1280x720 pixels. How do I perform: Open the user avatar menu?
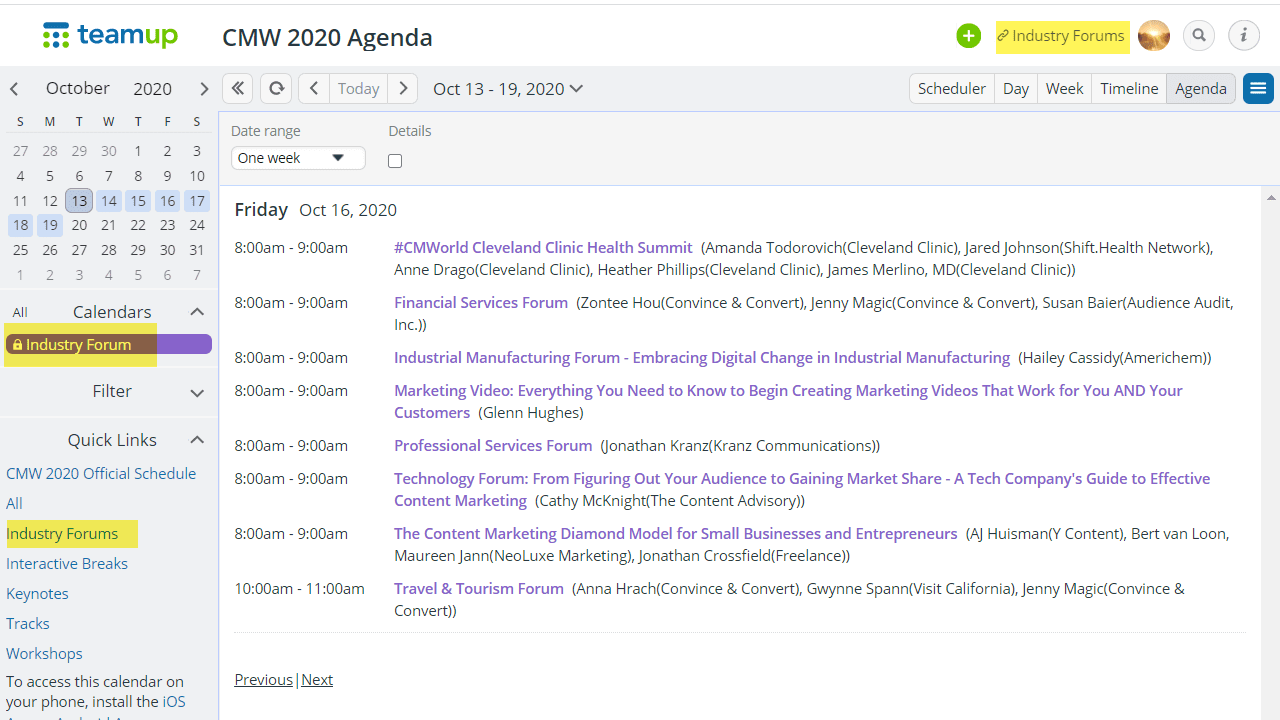[x=1154, y=36]
